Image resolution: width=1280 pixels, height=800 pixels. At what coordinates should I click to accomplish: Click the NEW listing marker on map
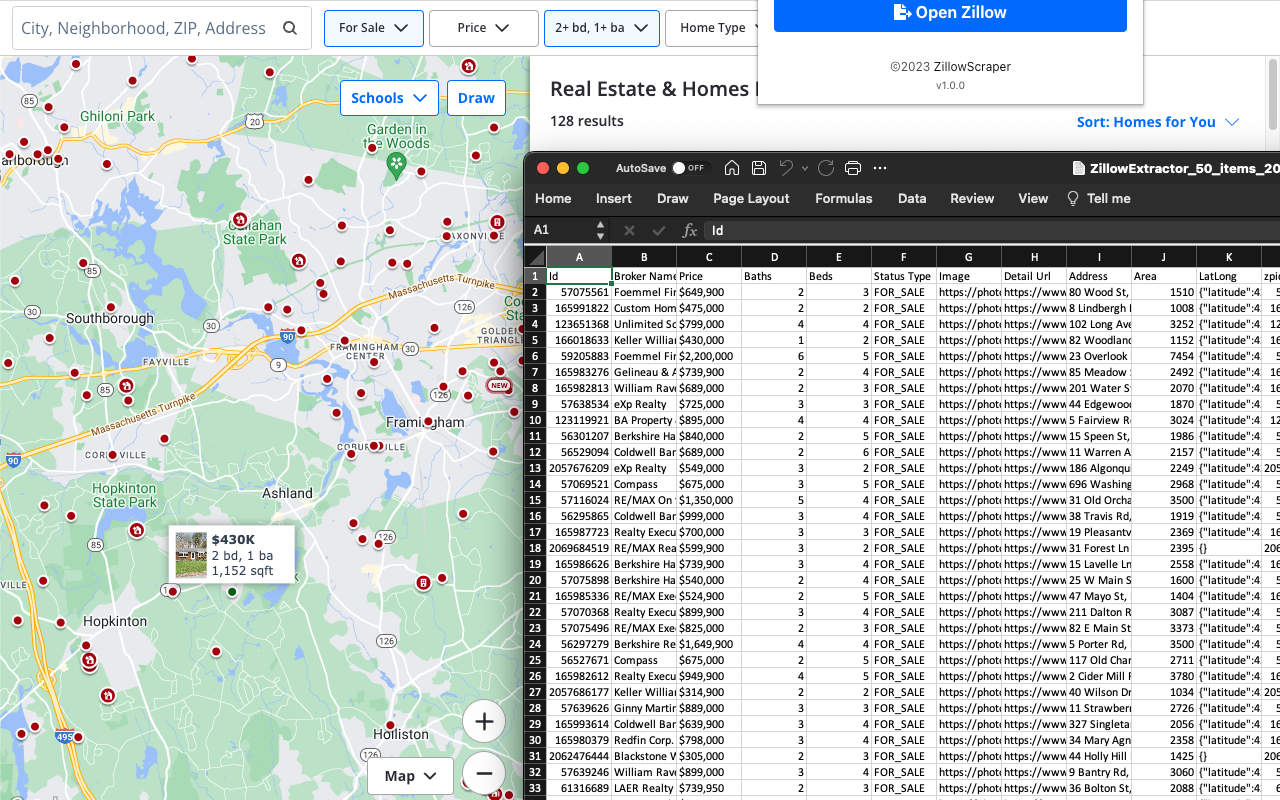[x=498, y=385]
